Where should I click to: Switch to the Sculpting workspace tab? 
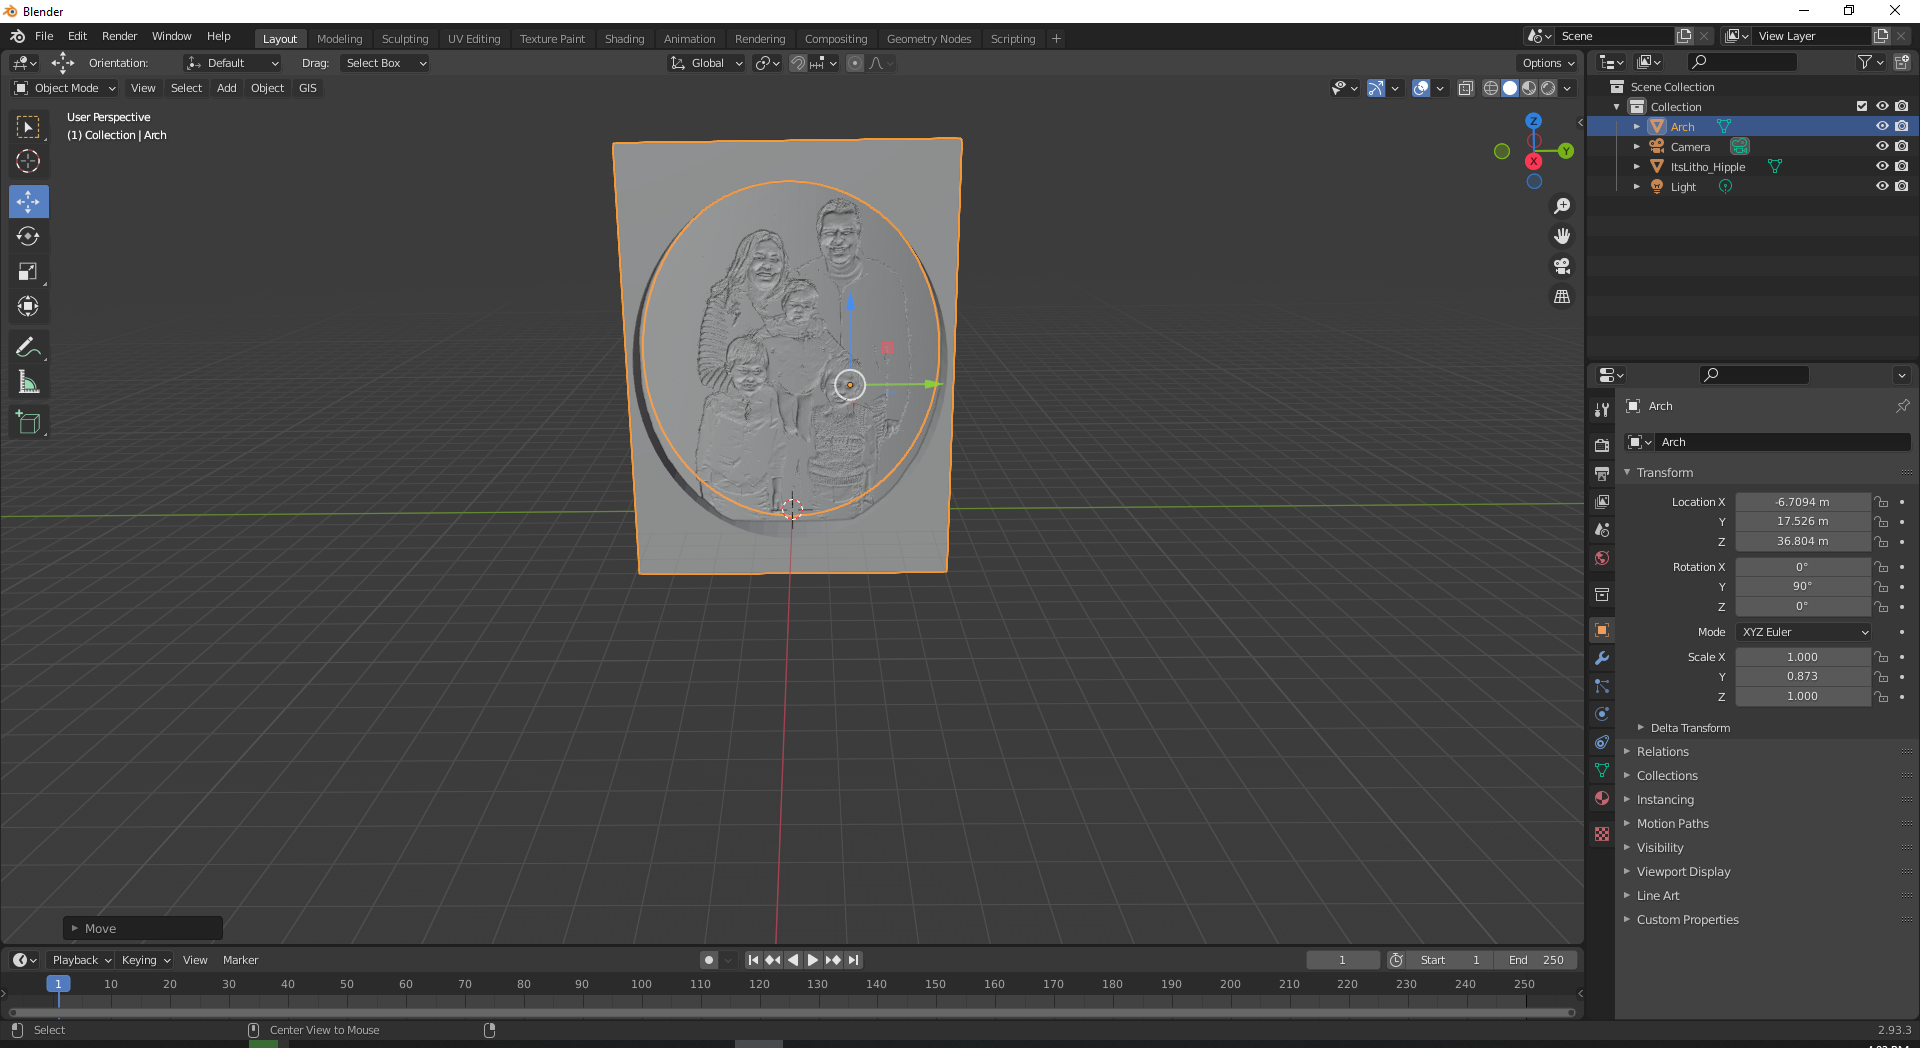coord(405,39)
